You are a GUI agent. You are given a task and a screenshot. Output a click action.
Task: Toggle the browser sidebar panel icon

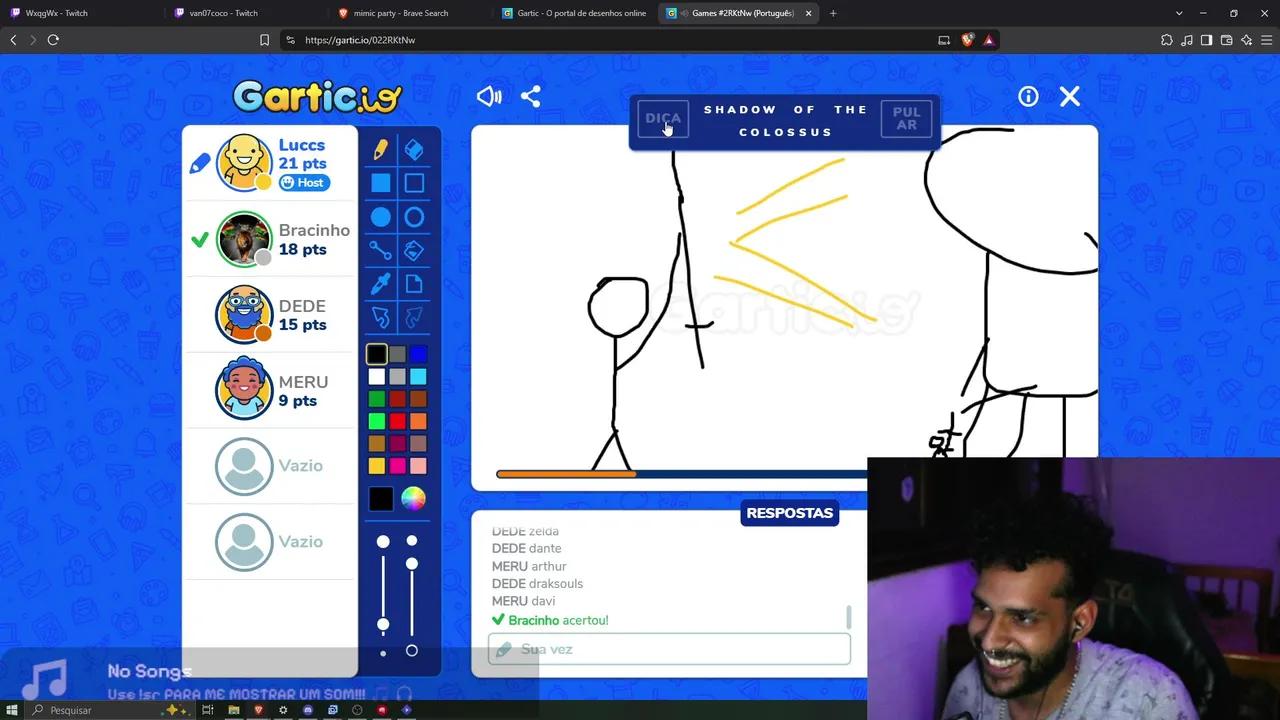tap(1207, 40)
